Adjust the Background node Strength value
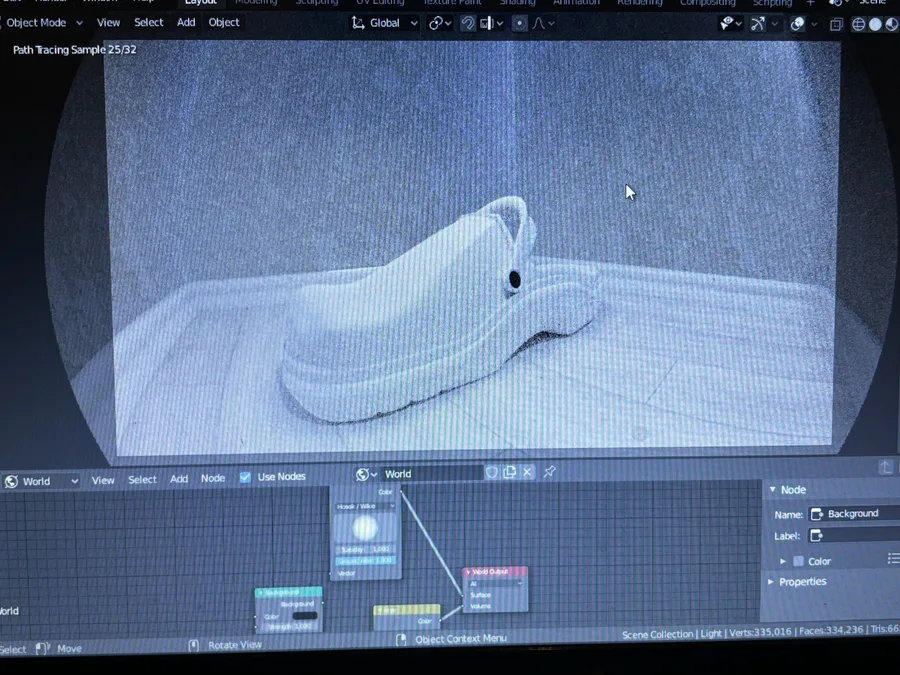The height and width of the screenshot is (675, 900). [289, 626]
